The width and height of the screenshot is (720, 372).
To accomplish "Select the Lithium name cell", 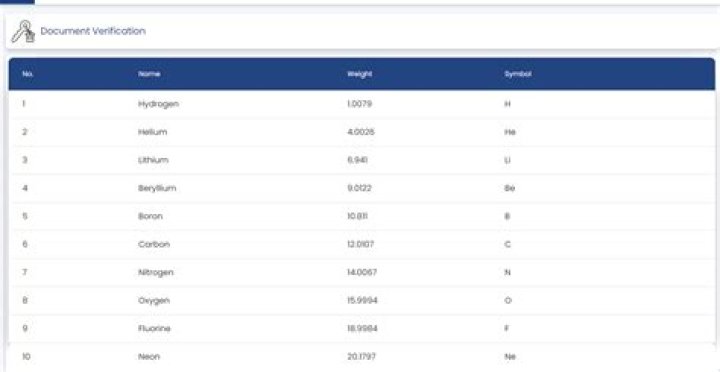I will 153,160.
